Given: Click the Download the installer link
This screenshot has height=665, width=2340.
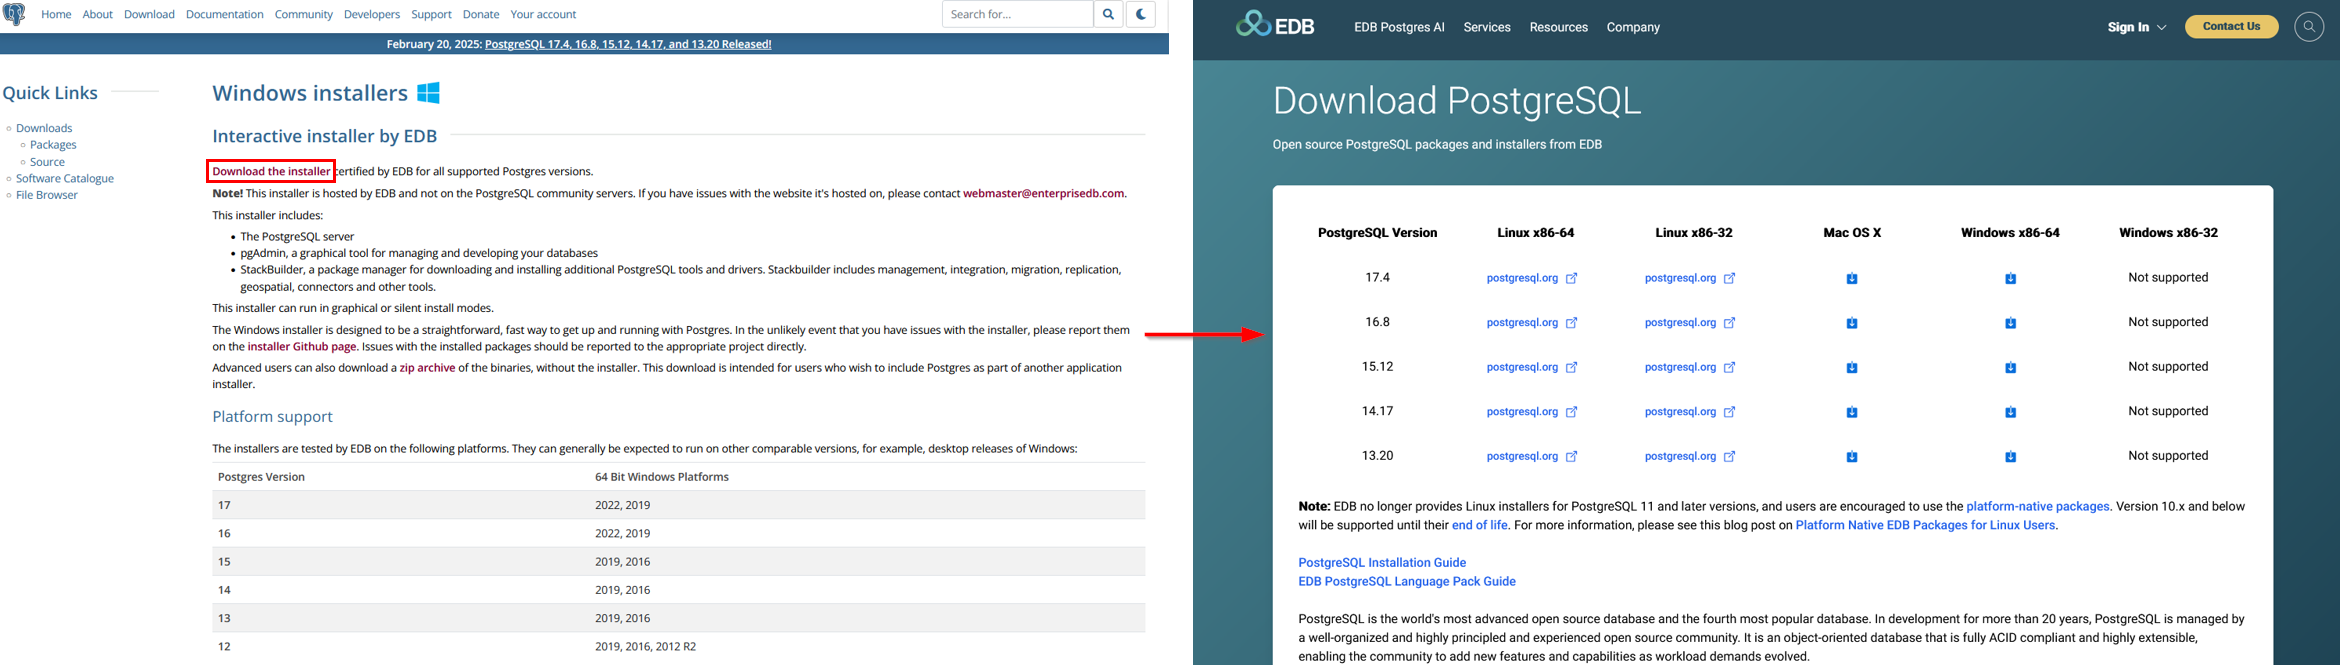Looking at the screenshot, I should coord(271,171).
